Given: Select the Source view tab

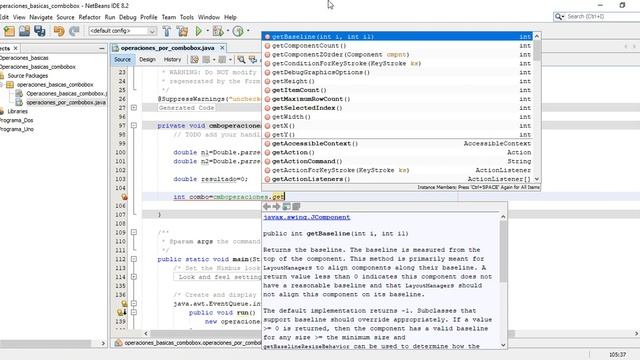Looking at the screenshot, I should (122, 60).
